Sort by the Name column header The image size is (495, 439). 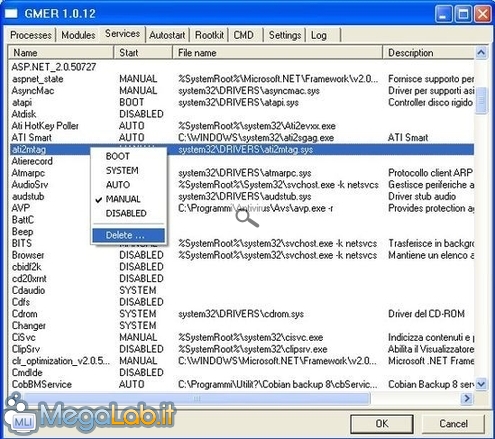(61, 52)
